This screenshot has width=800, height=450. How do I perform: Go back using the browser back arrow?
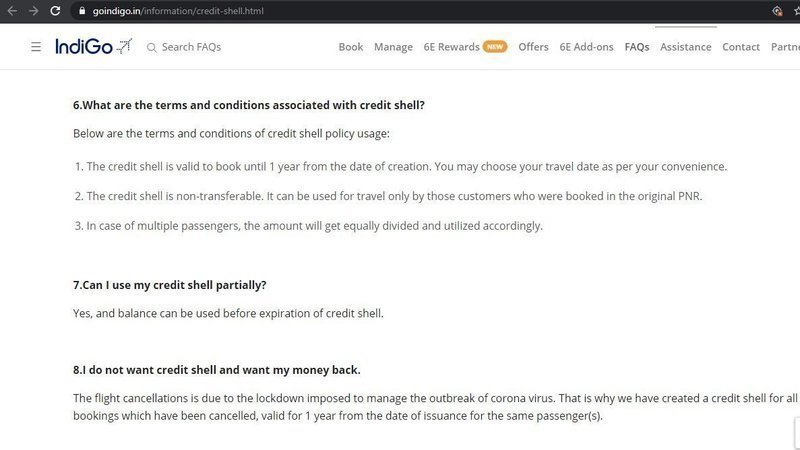[x=12, y=11]
